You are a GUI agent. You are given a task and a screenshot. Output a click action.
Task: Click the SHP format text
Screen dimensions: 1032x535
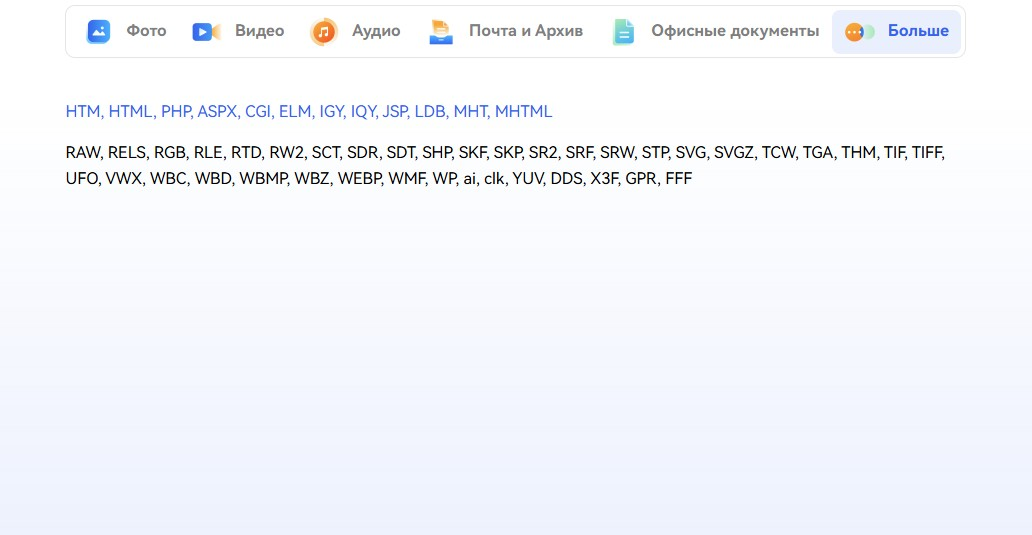point(436,153)
